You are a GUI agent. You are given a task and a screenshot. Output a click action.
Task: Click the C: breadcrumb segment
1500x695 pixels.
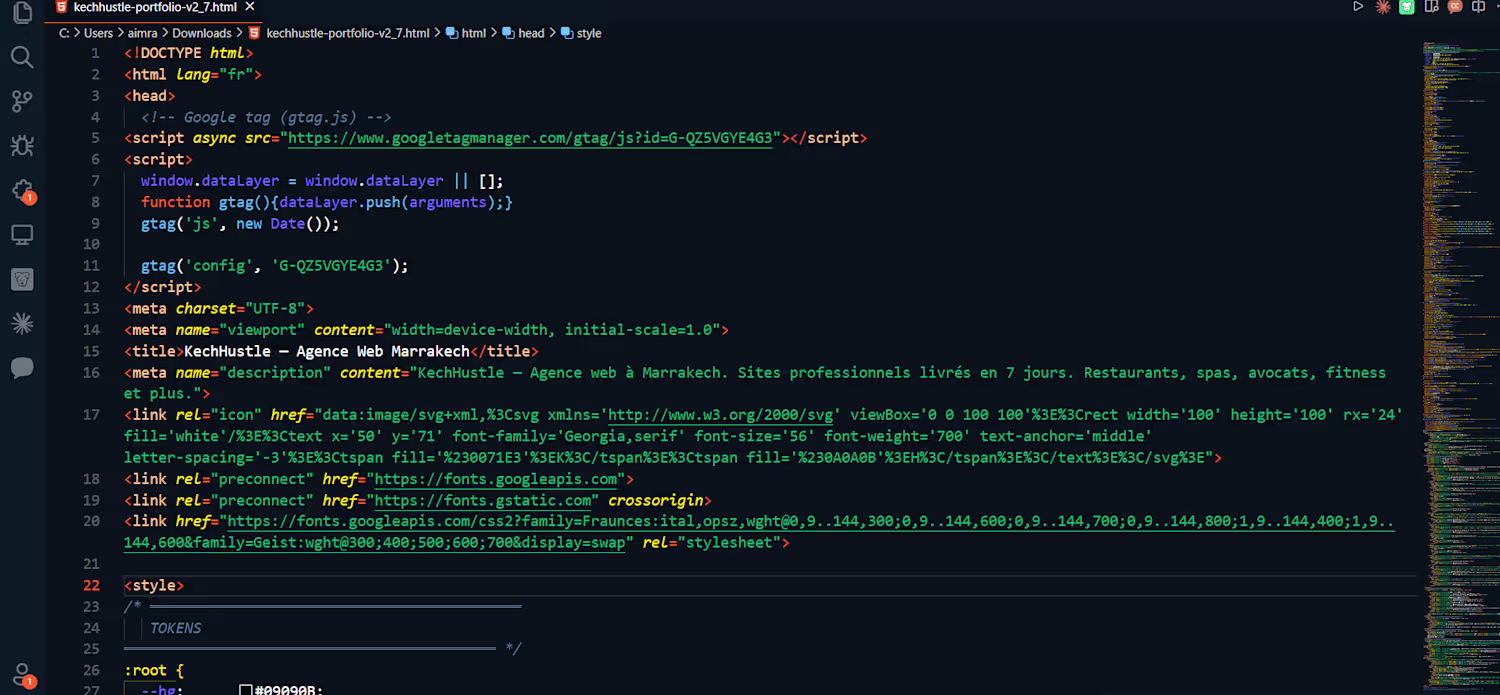[64, 33]
